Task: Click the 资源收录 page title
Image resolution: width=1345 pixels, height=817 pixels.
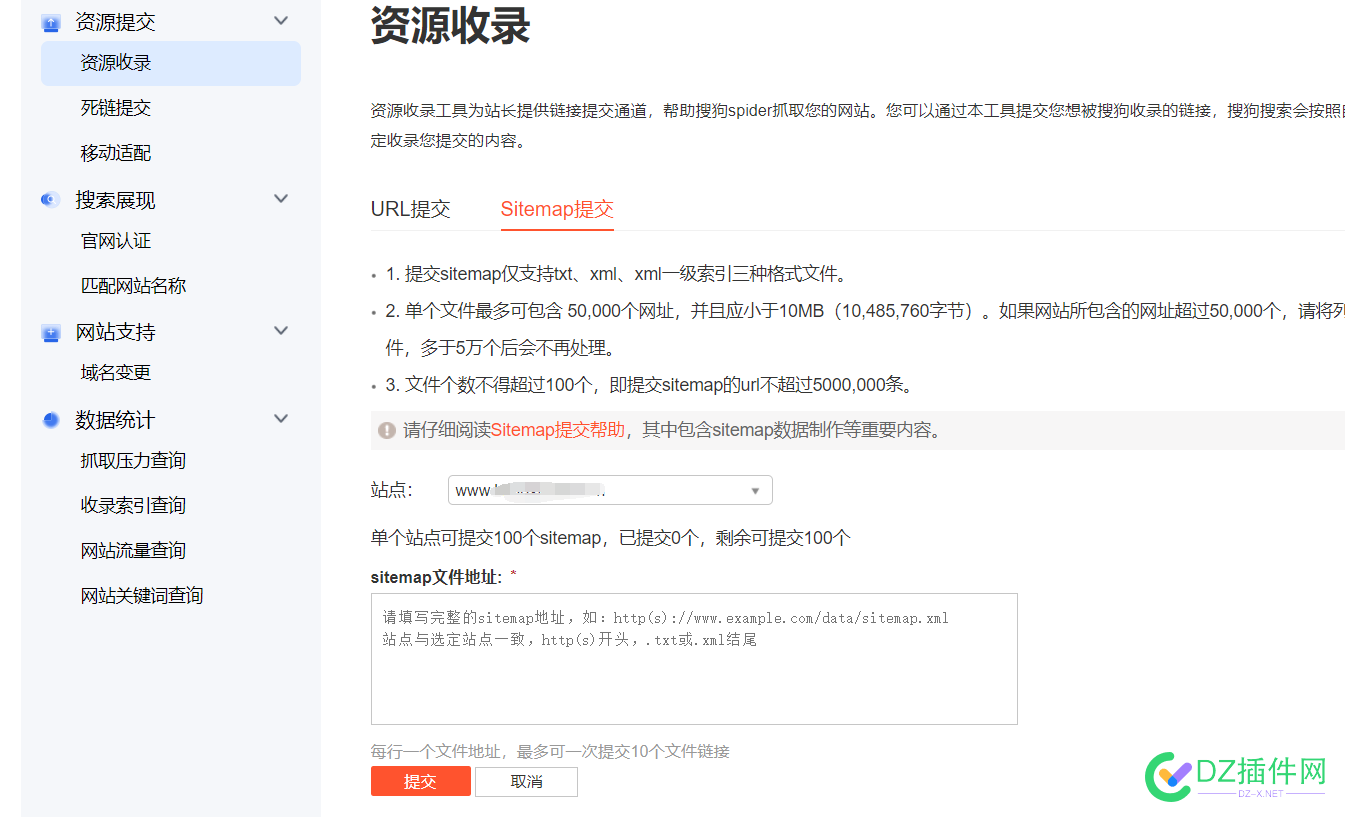Action: [x=451, y=25]
